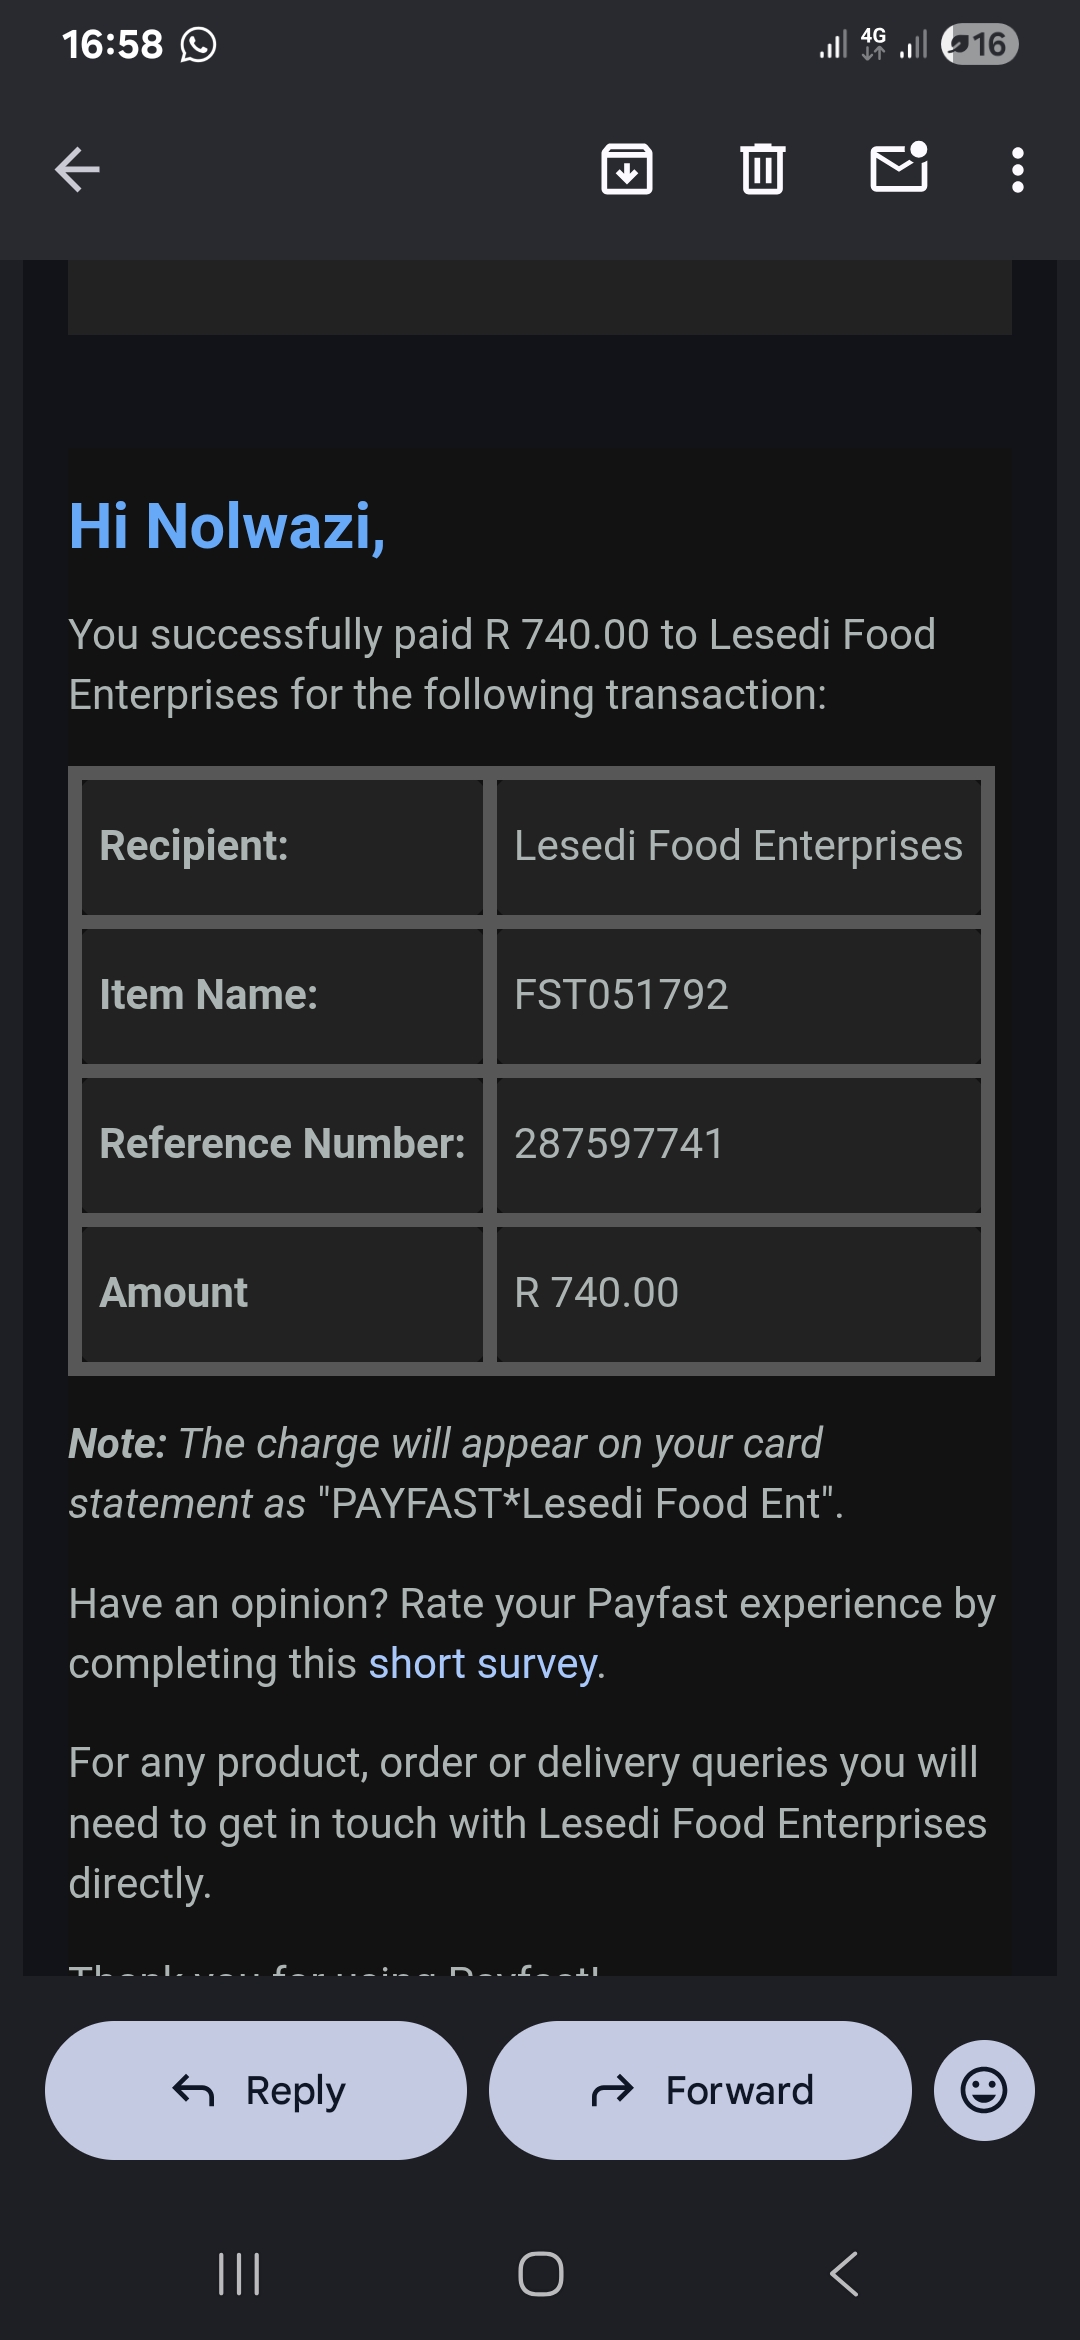Viewport: 1080px width, 2340px height.
Task: Tap the Lesedi Food Enterprises recipient cell
Action: pos(738,846)
